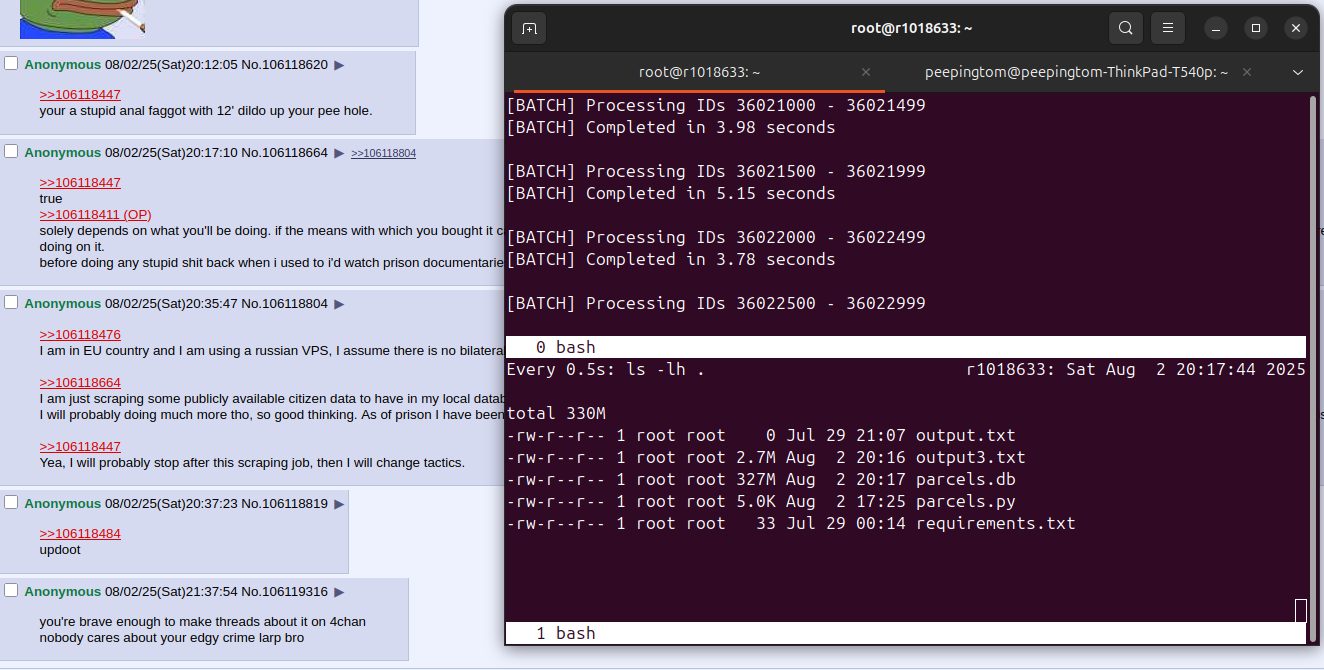Click post number 106119316 to quote it
Screen dimensions: 1324x670
click(295, 592)
